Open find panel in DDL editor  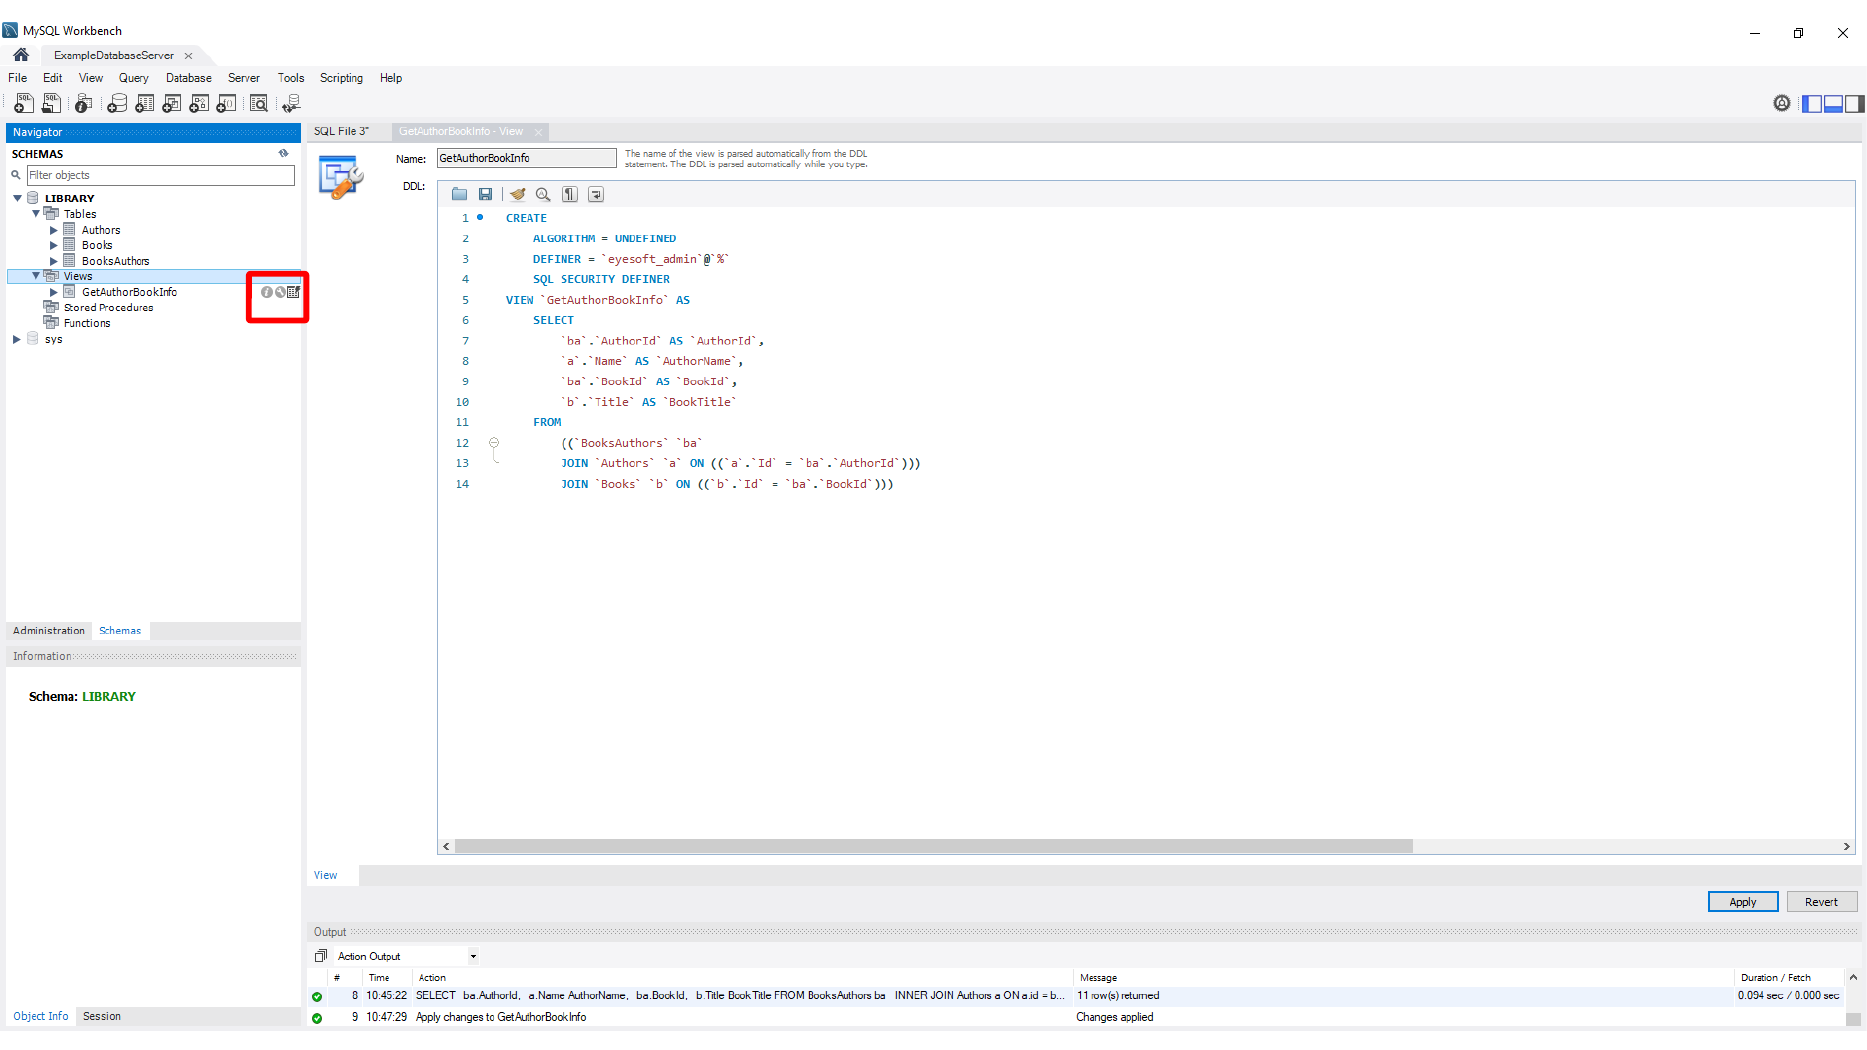(543, 194)
